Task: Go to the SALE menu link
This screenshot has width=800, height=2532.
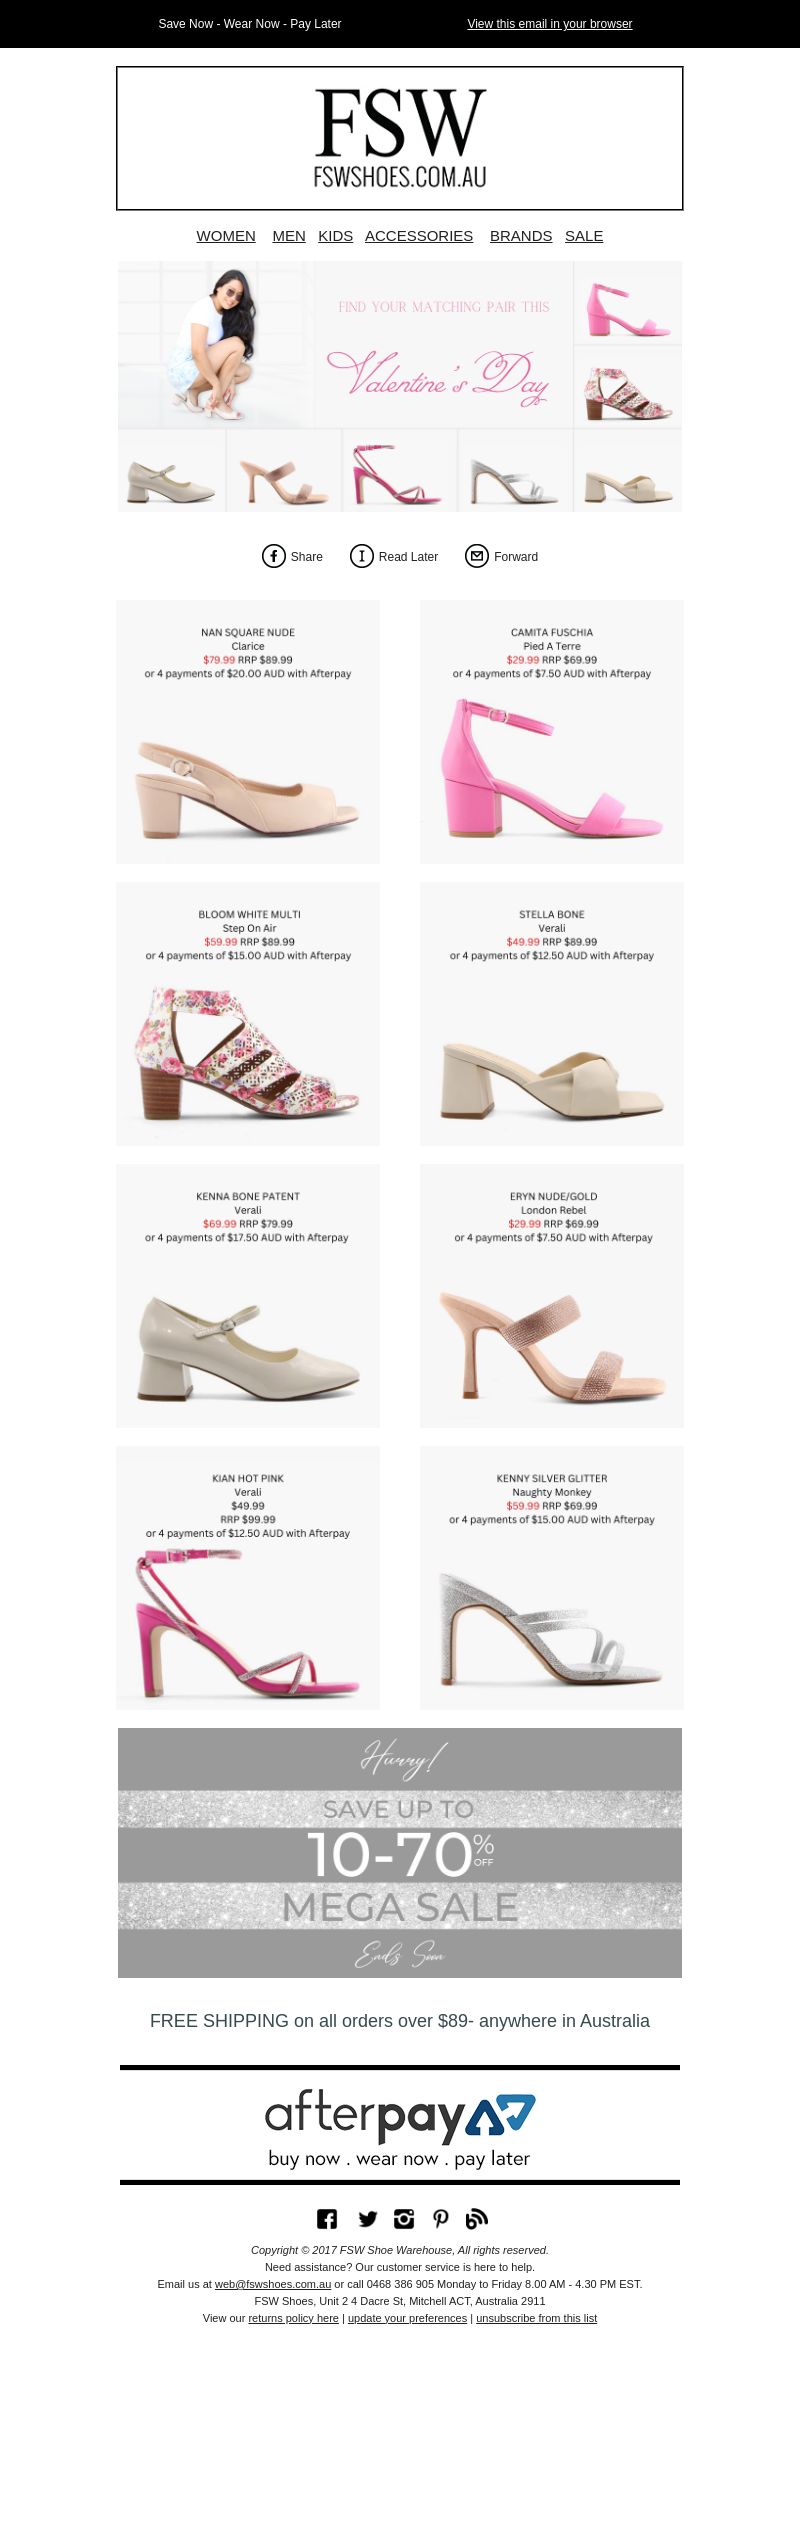Action: pyautogui.click(x=584, y=236)
